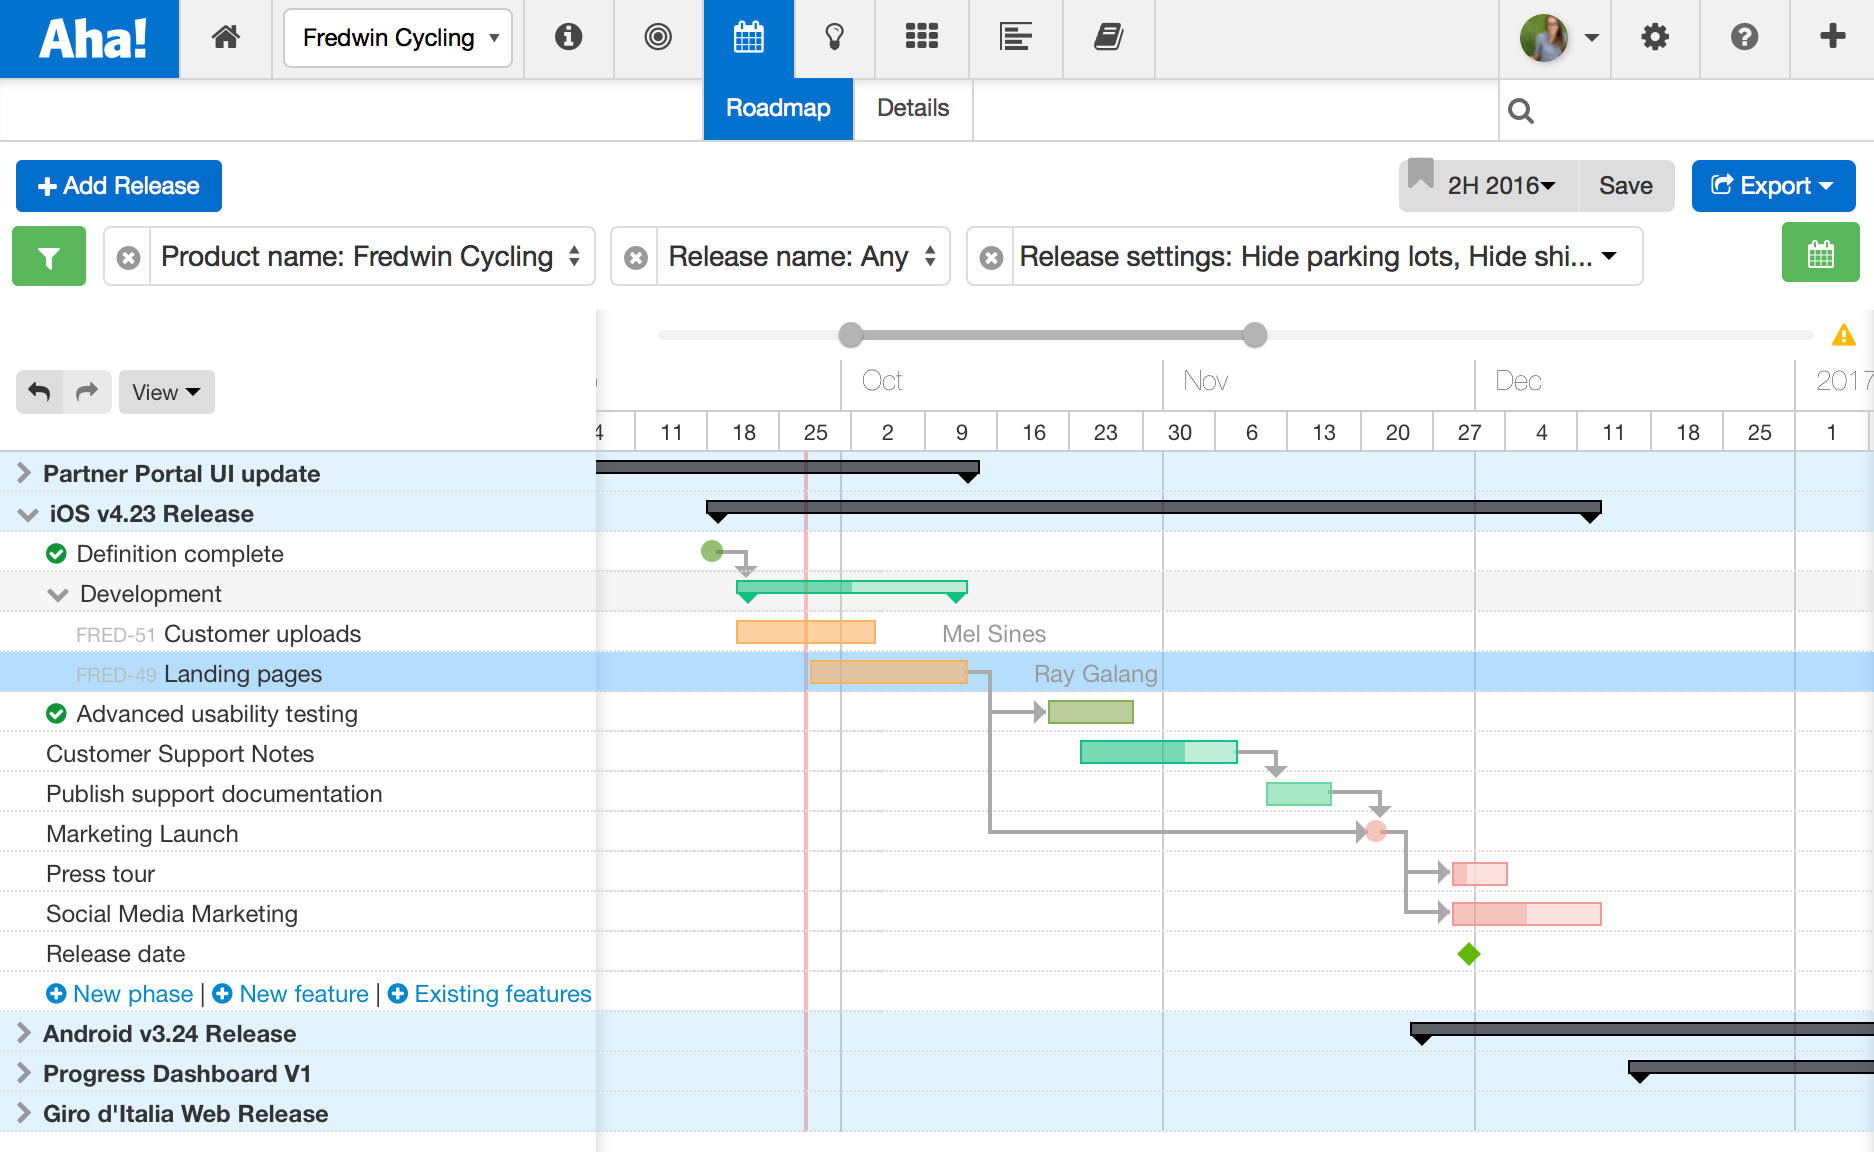The height and width of the screenshot is (1152, 1874).
Task: Open the Ideas lightbulb section
Action: point(835,38)
